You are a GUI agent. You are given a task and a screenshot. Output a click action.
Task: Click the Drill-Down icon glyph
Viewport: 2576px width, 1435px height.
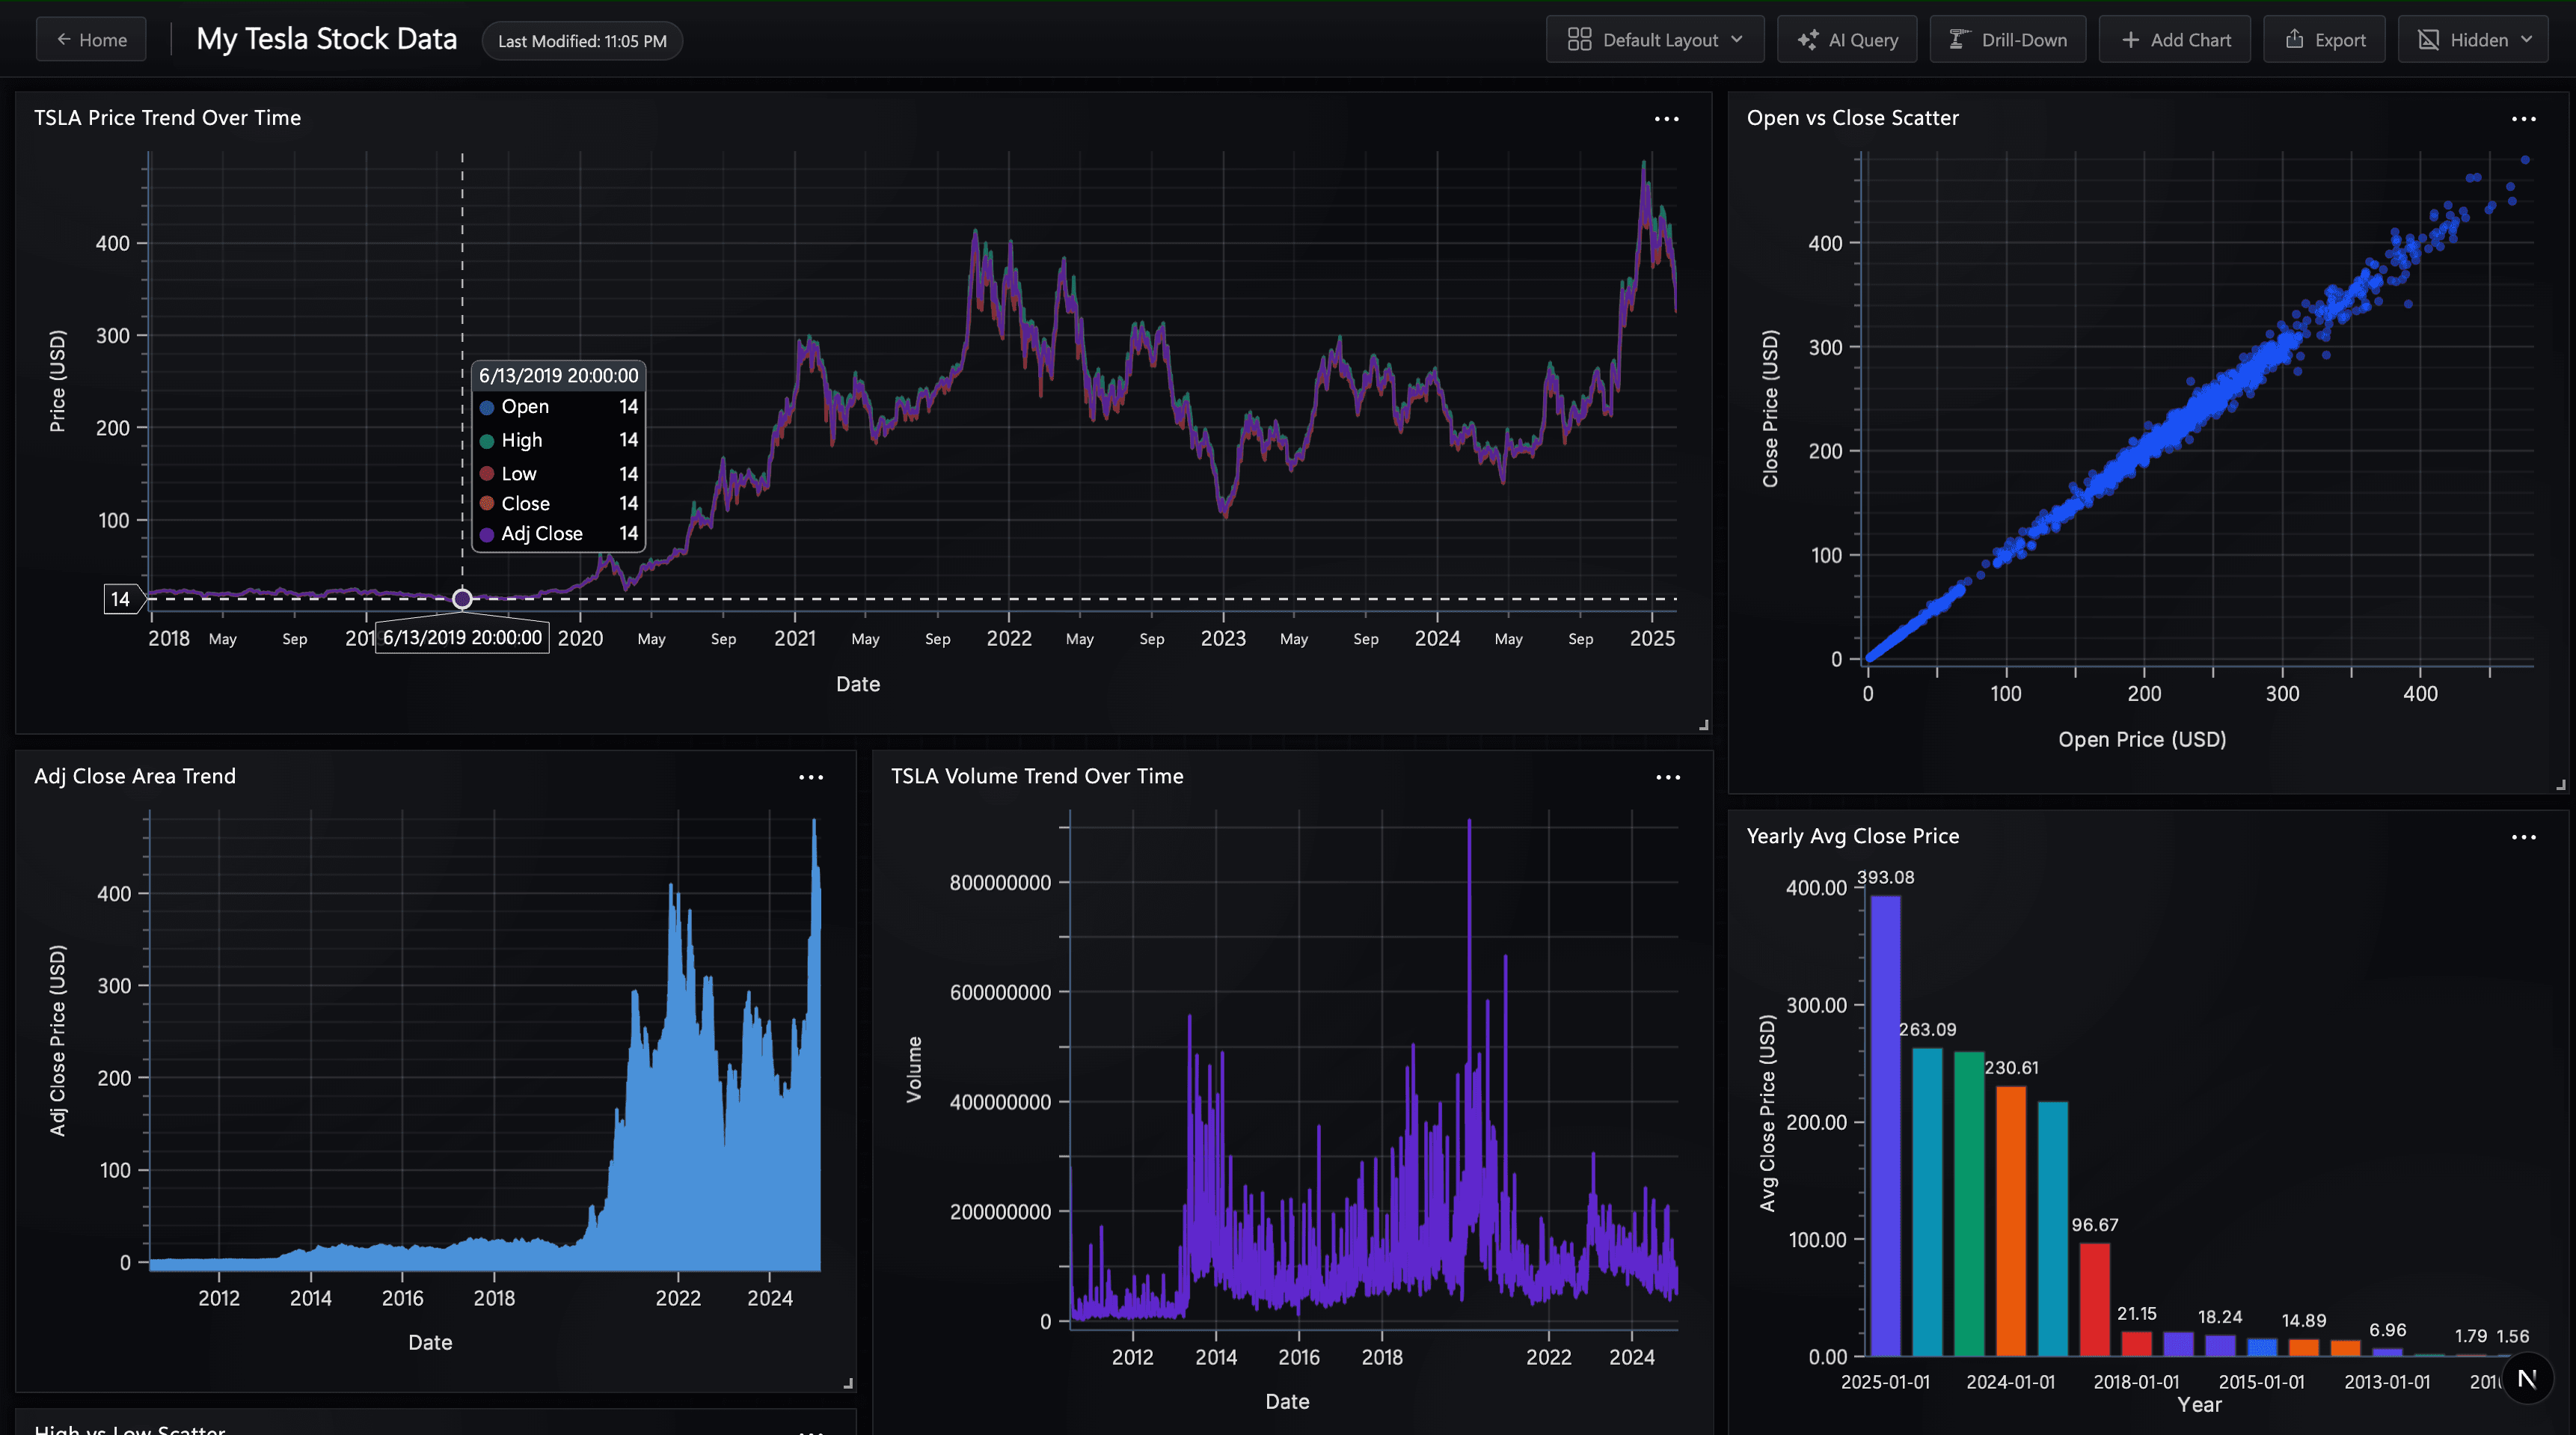1960,39
